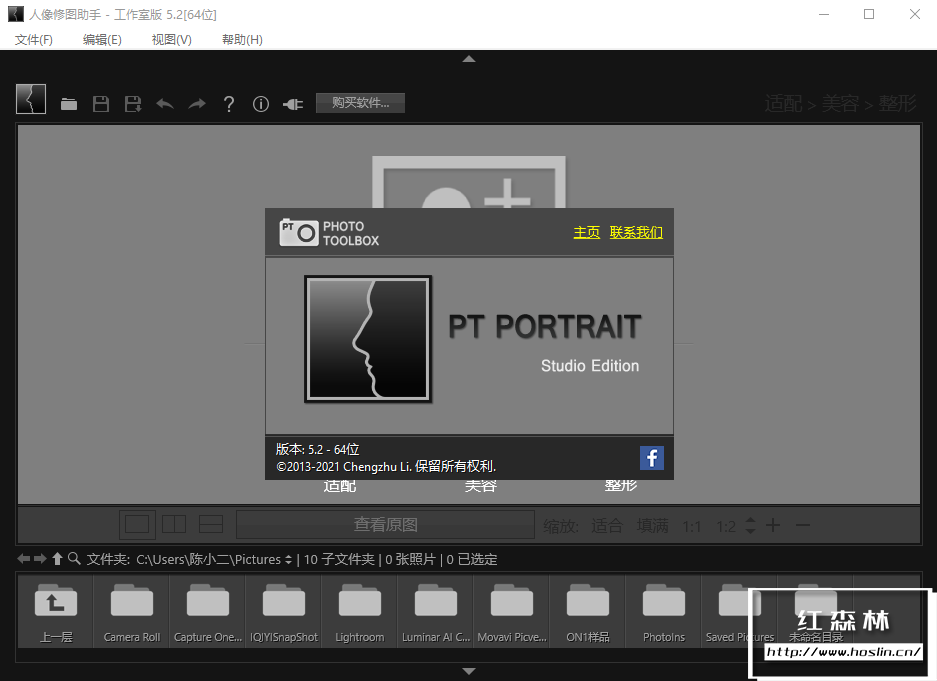Viewport: 937px width, 681px height.
Task: Click the folder search magnifier icon
Action: coord(74,559)
